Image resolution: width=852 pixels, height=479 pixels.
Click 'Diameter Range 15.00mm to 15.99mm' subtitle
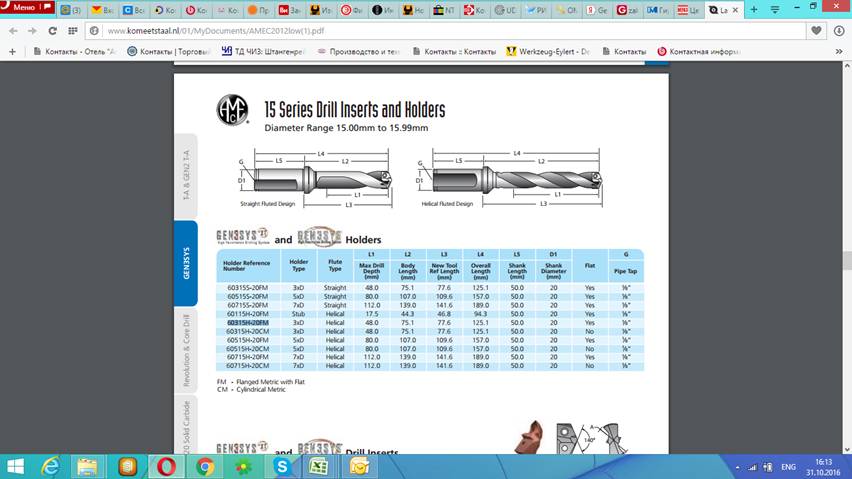coord(346,128)
